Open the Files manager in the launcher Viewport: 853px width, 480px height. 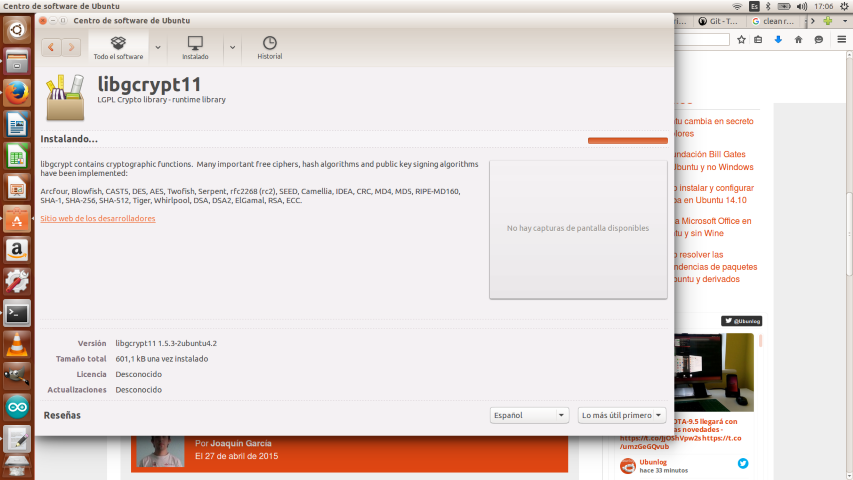[x=17, y=61]
